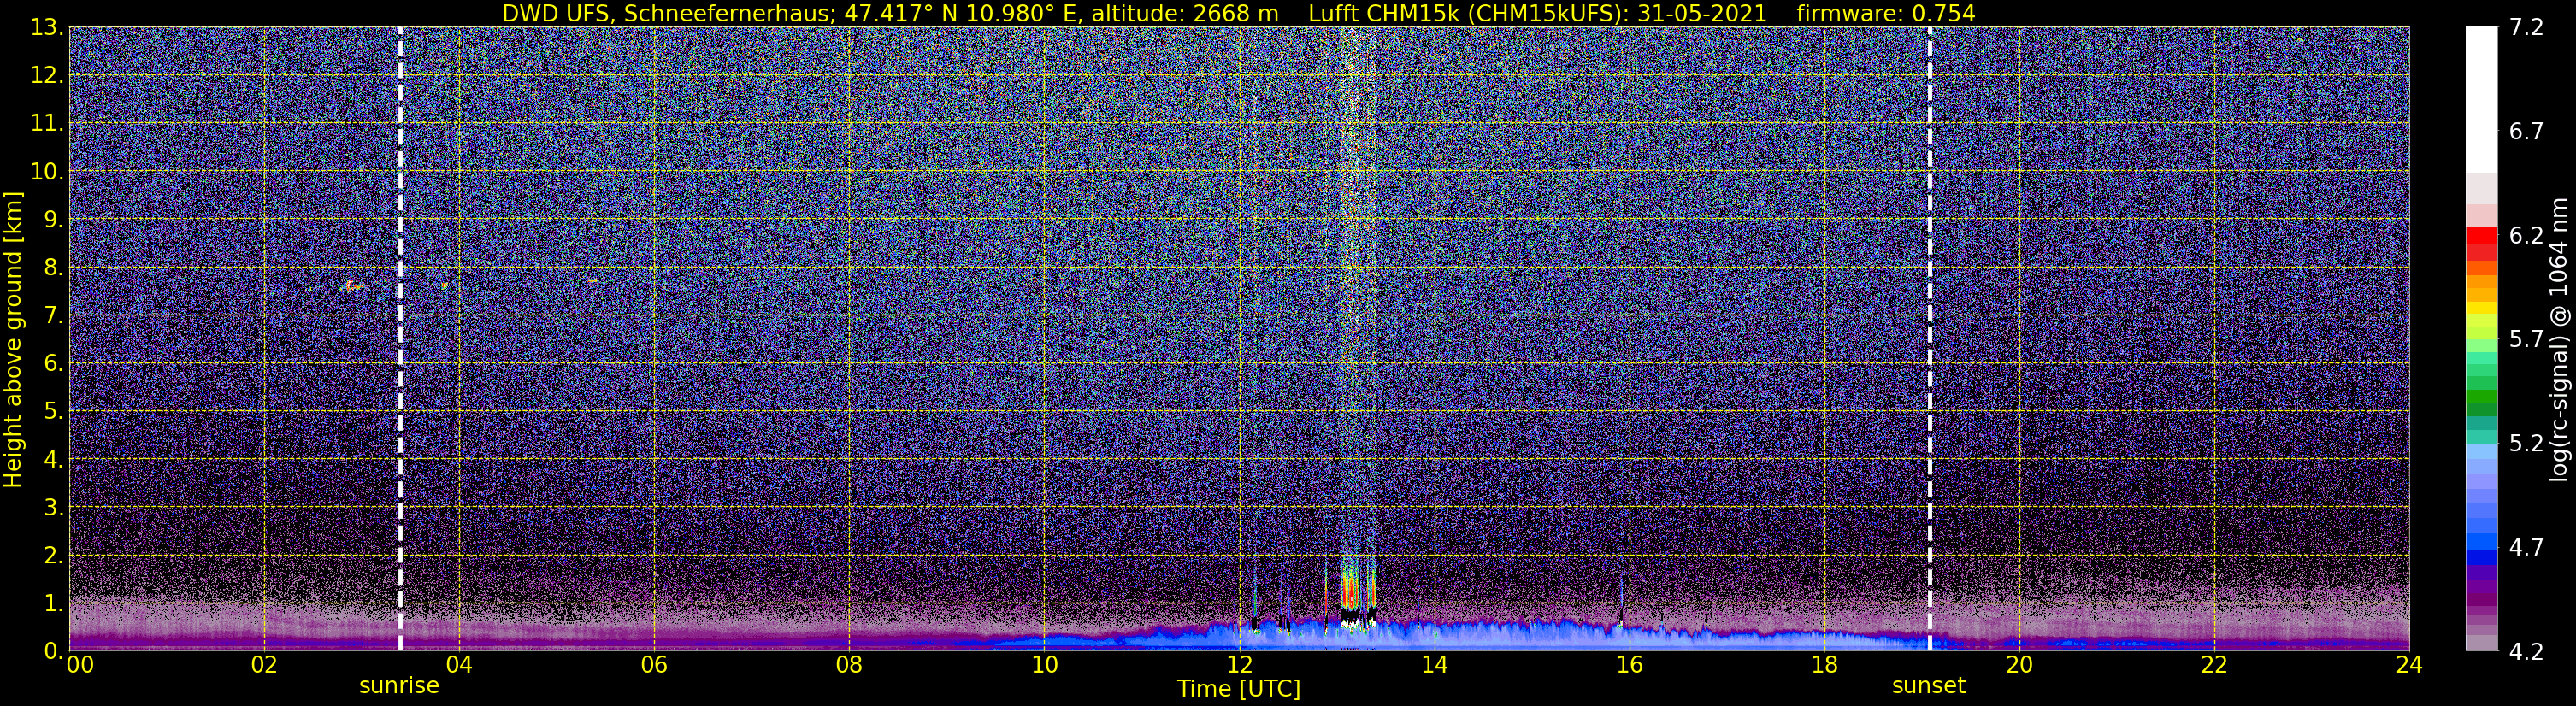Click the 3. height axis tick label
This screenshot has height=706, width=2576.
click(x=54, y=508)
